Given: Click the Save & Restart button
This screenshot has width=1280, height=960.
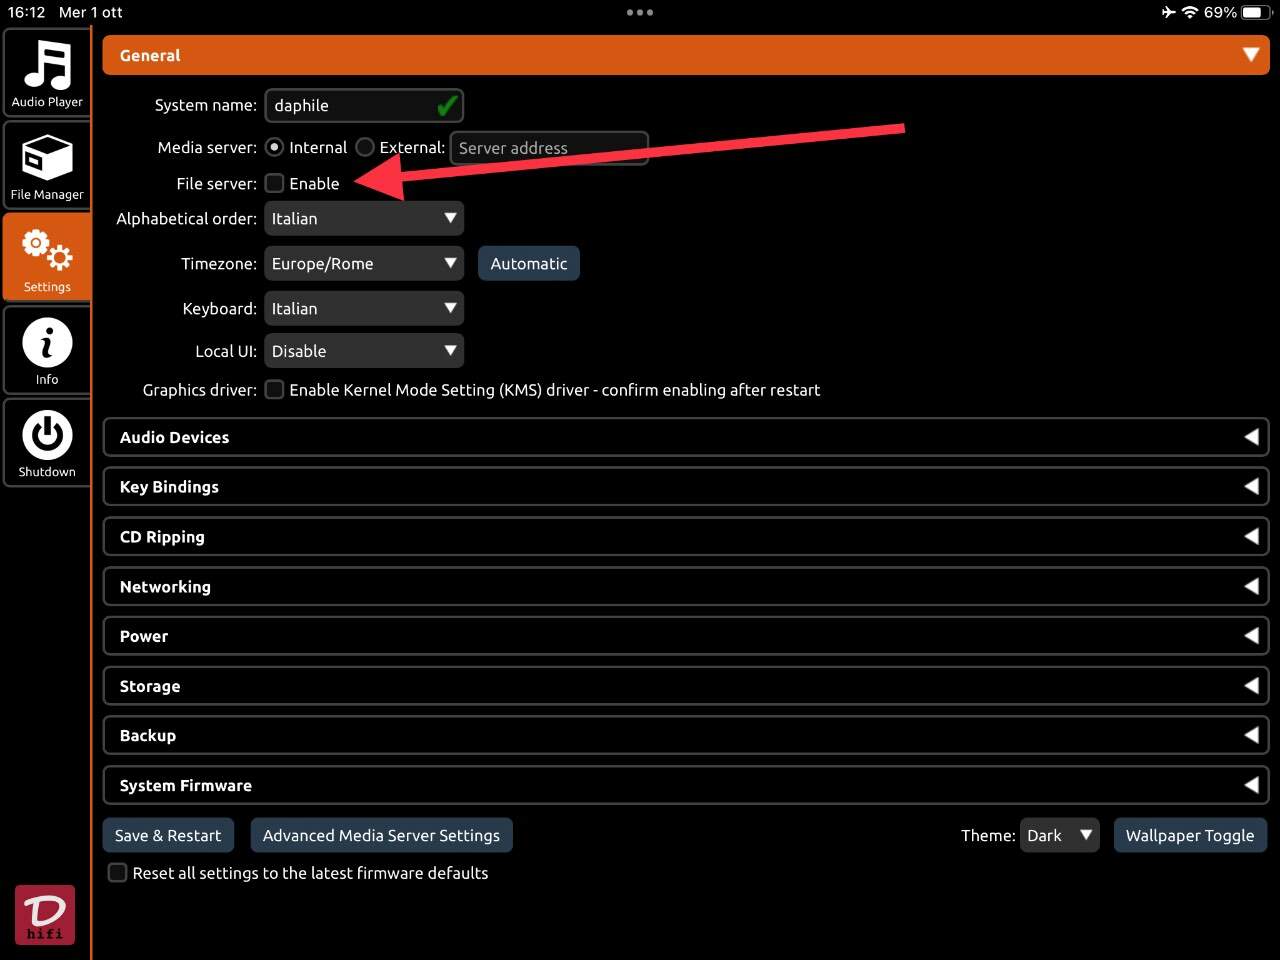Looking at the screenshot, I should (x=168, y=835).
